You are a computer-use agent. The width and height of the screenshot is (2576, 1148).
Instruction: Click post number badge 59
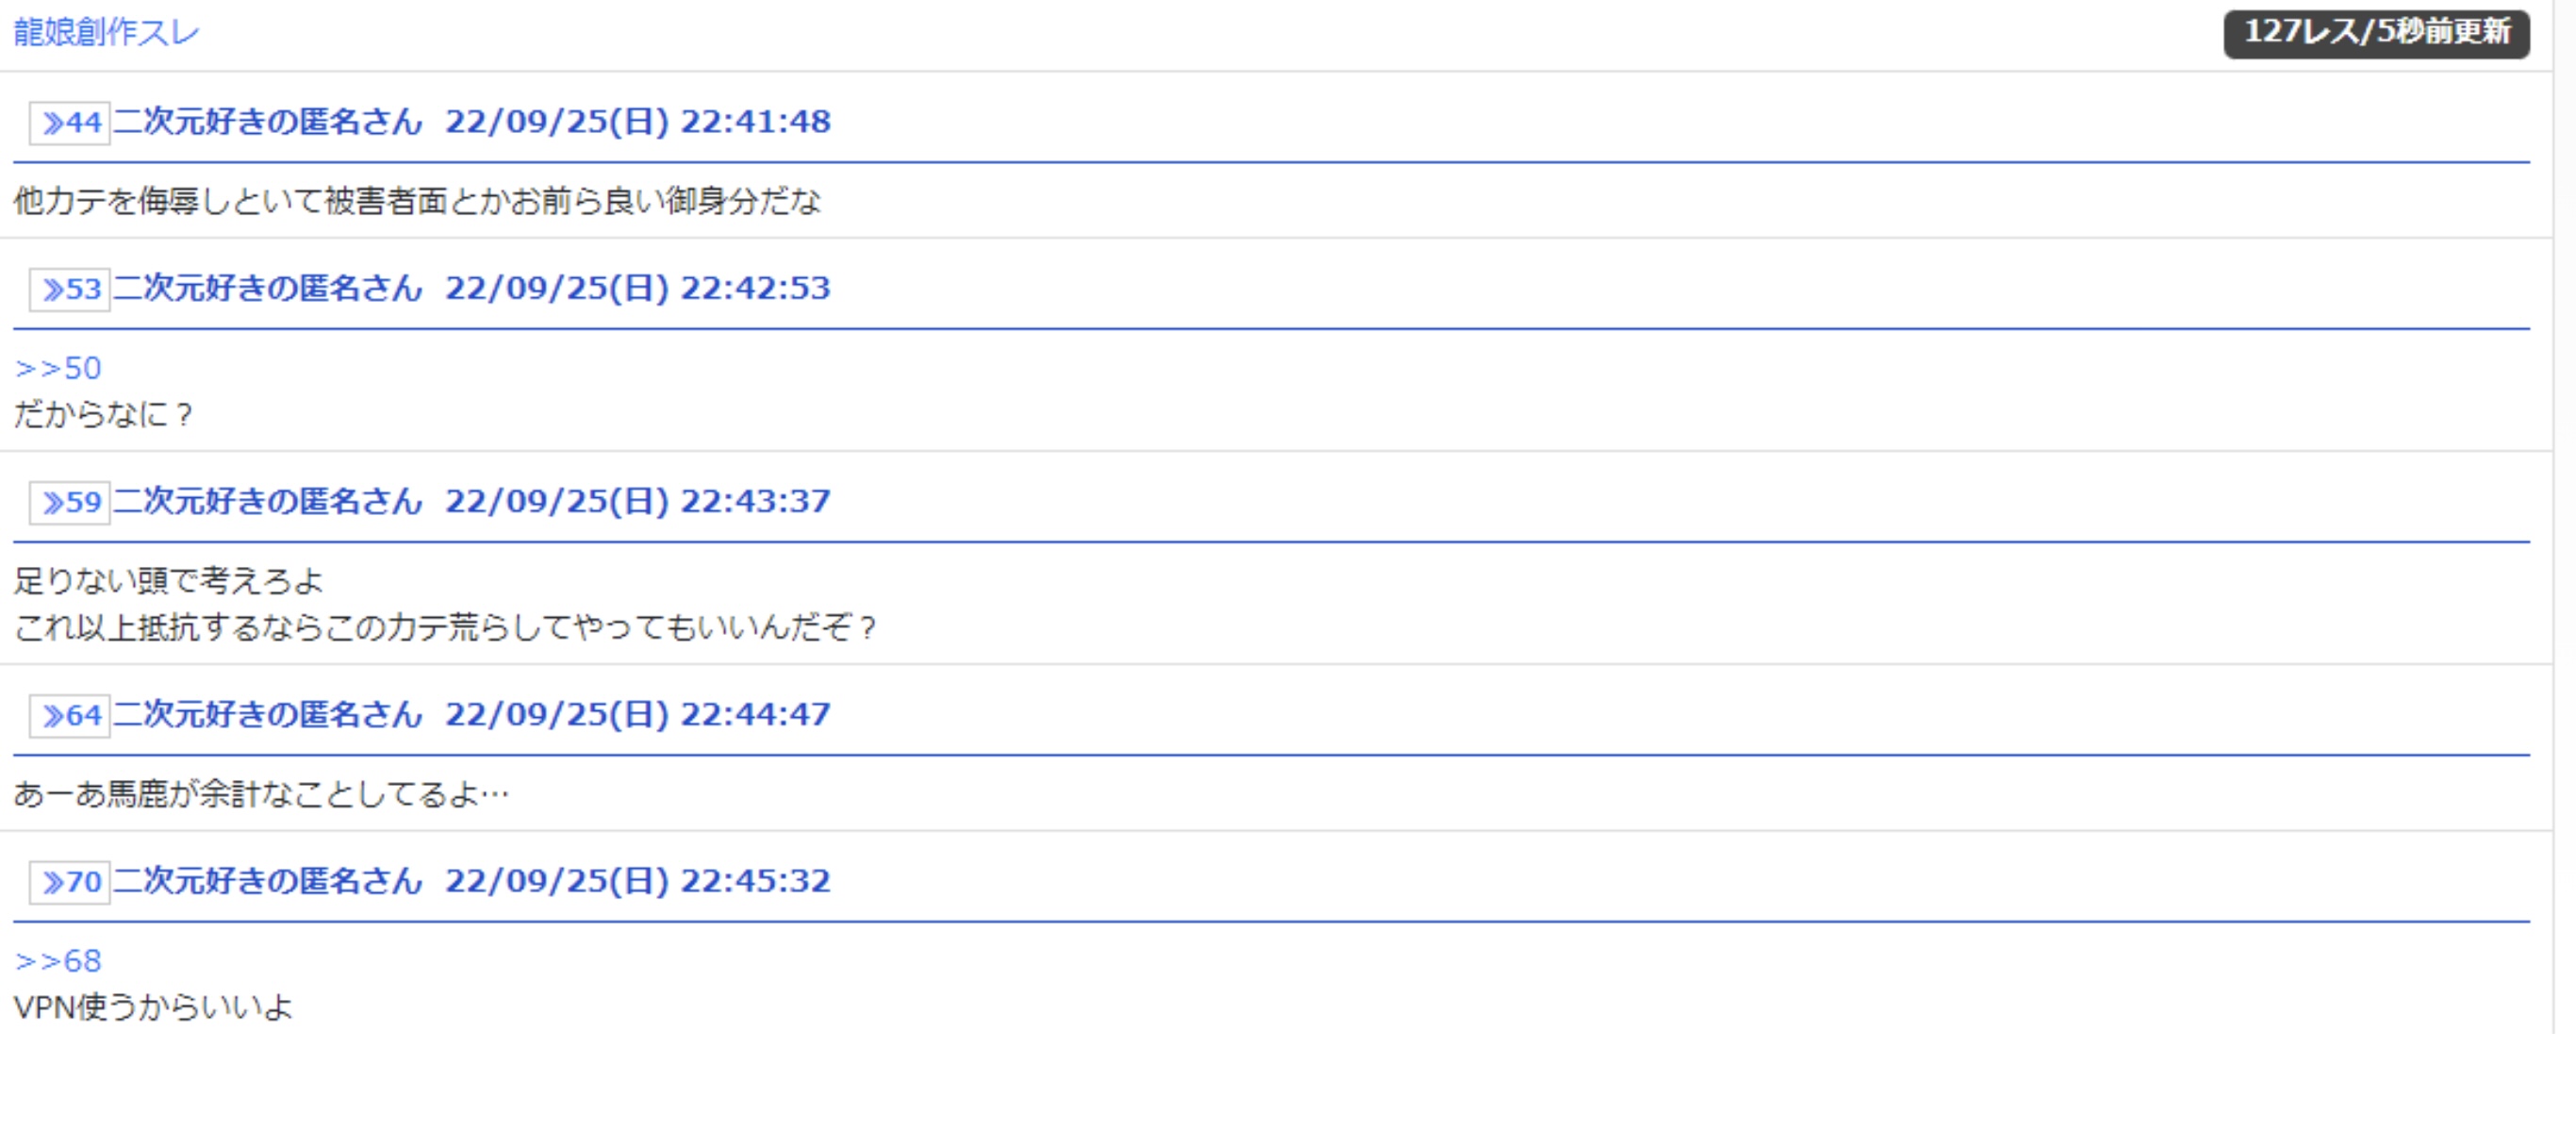pyautogui.click(x=69, y=503)
